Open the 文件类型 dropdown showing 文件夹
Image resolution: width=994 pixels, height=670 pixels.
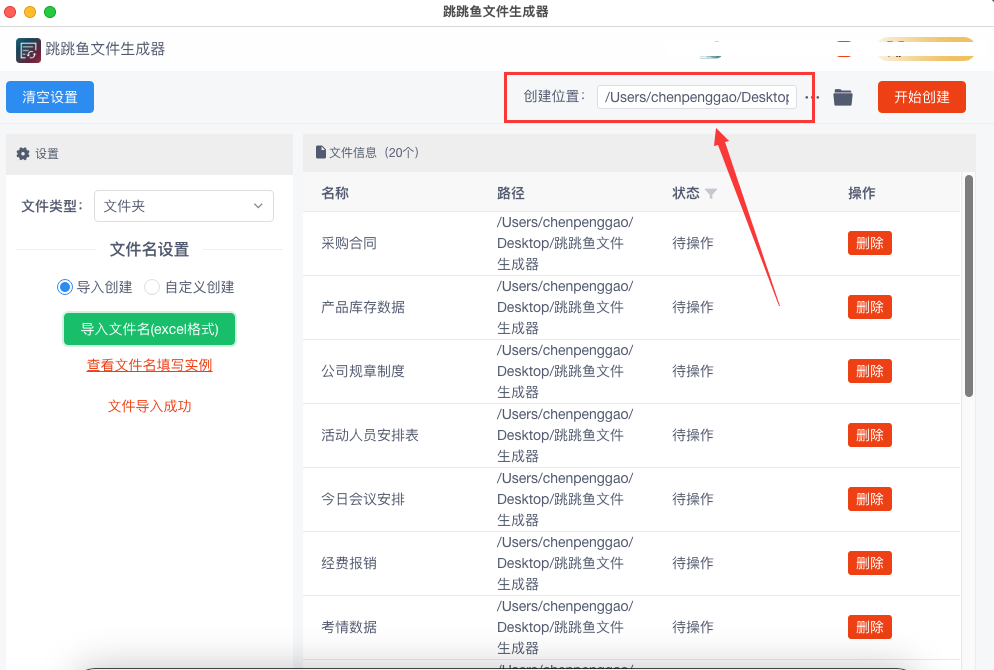click(x=184, y=206)
